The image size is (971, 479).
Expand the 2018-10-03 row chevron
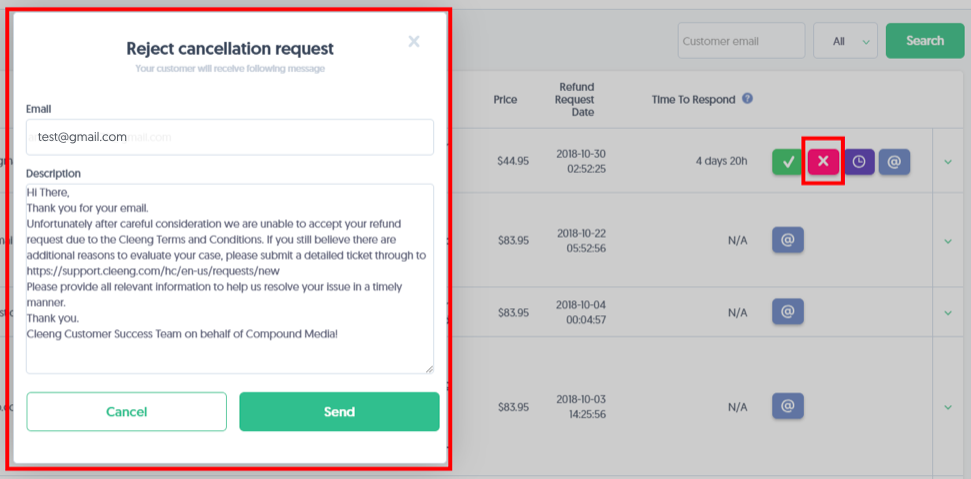947,407
